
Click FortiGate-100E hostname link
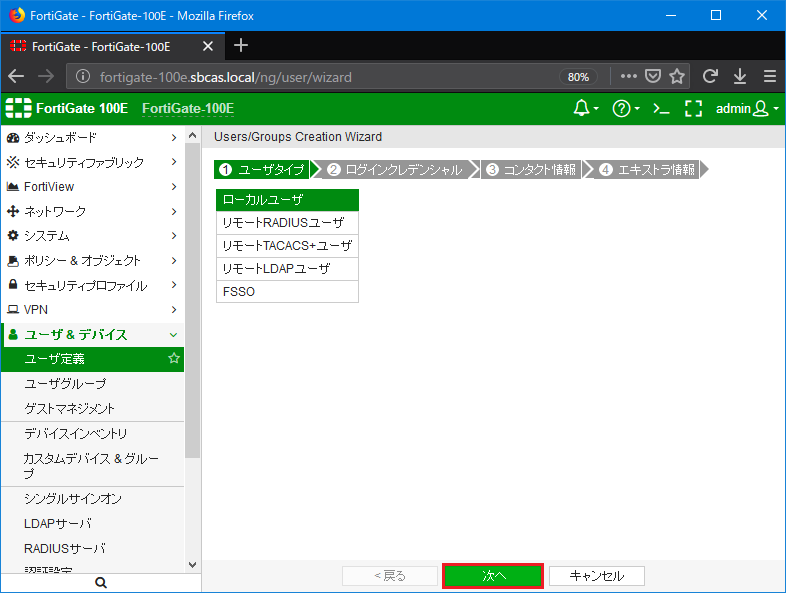(188, 109)
